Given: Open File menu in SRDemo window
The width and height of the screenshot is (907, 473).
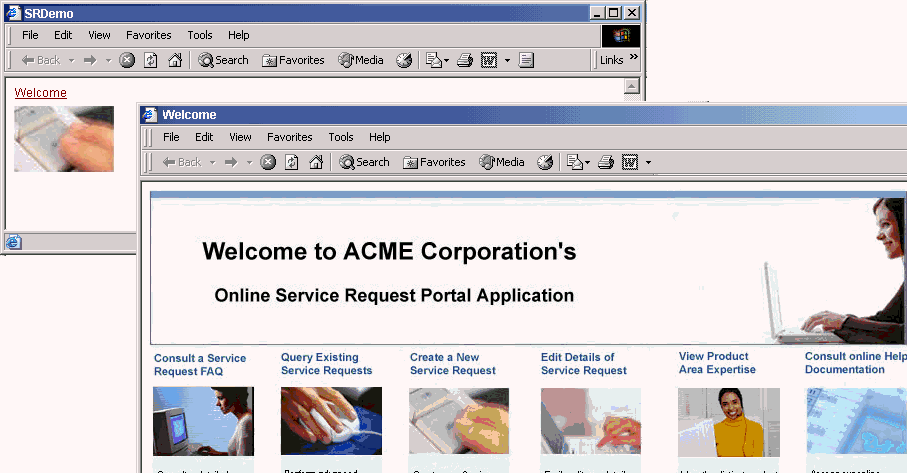Looking at the screenshot, I should 30,35.
